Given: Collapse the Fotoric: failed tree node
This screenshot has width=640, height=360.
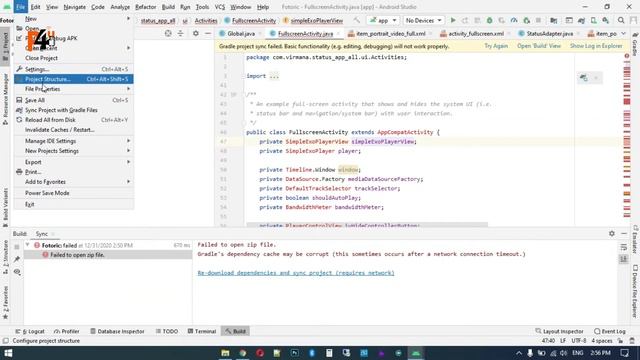Looking at the screenshot, I should (x=27, y=245).
